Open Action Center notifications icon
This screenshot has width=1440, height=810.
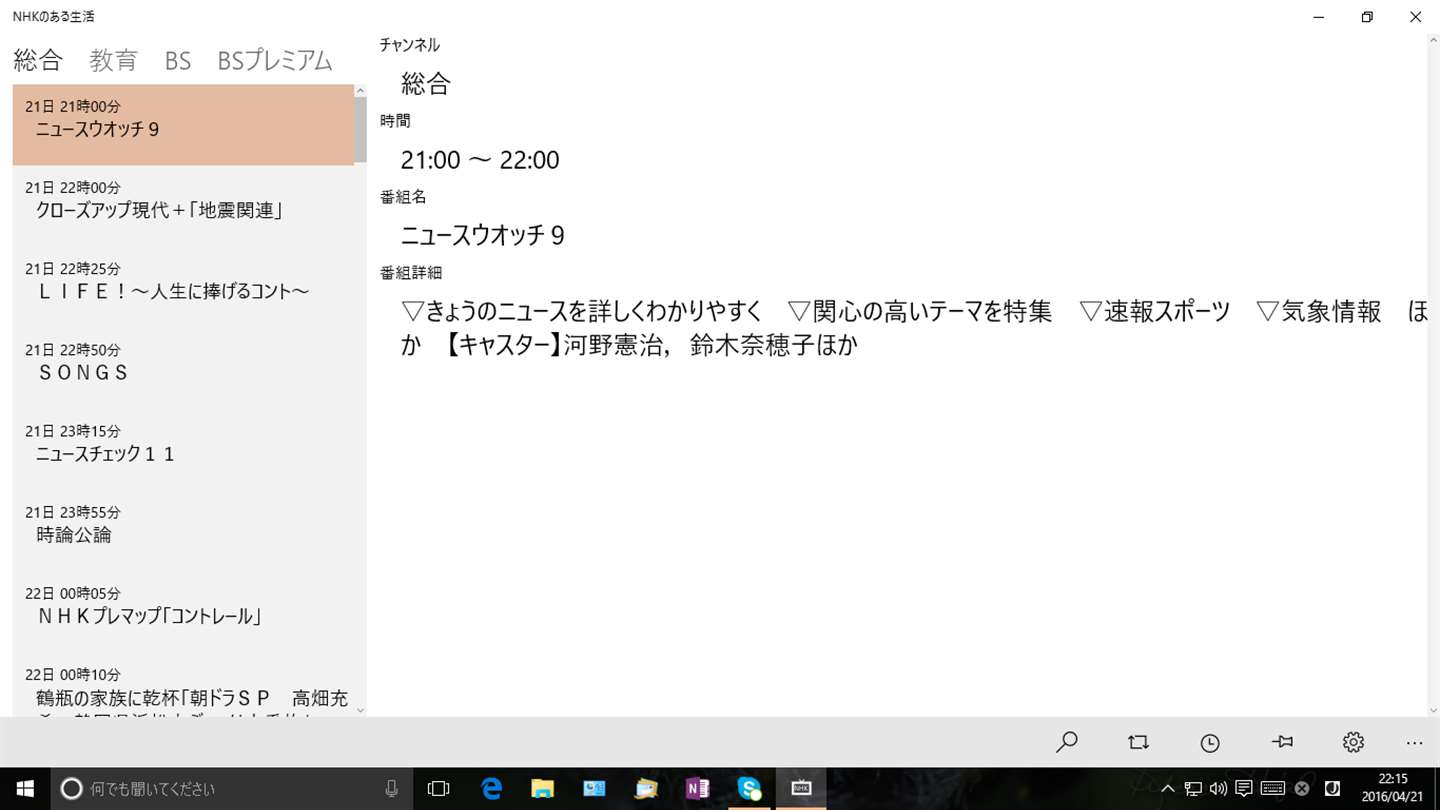[x=1244, y=789]
